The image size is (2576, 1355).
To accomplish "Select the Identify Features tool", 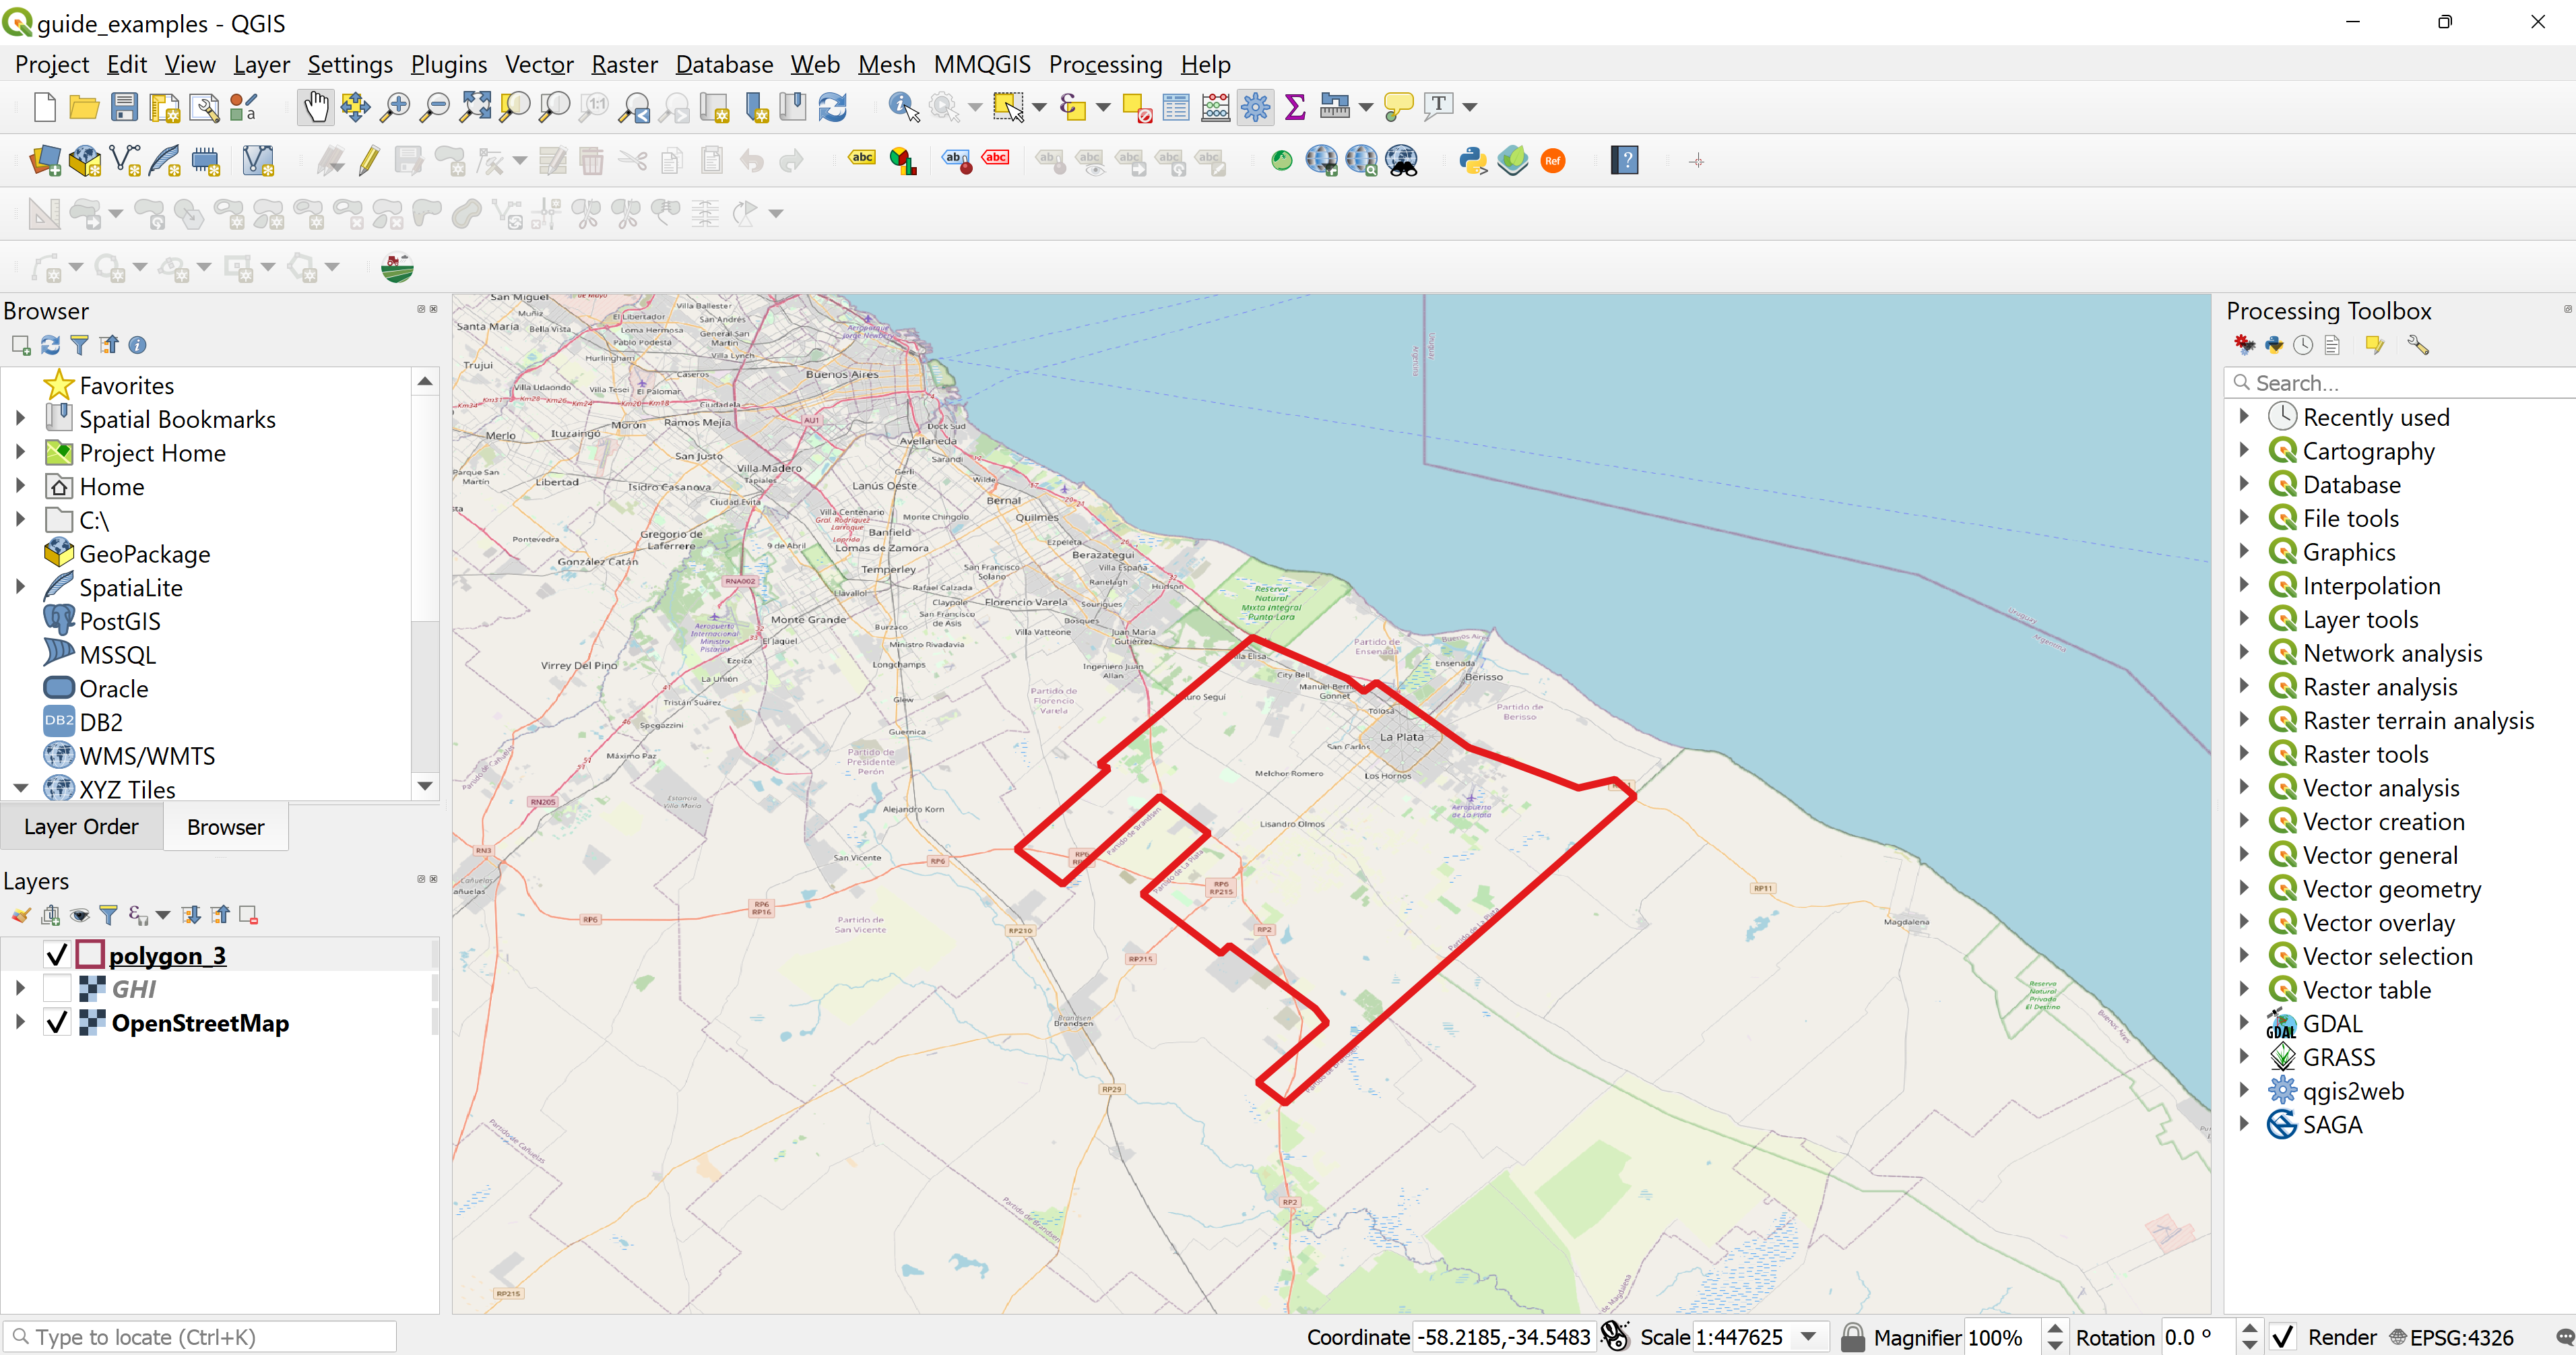I will pyautogui.click(x=904, y=106).
